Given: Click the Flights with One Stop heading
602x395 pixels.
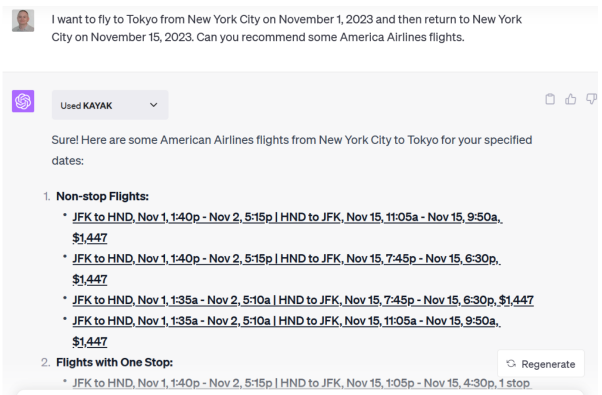Looking at the screenshot, I should tap(114, 362).
